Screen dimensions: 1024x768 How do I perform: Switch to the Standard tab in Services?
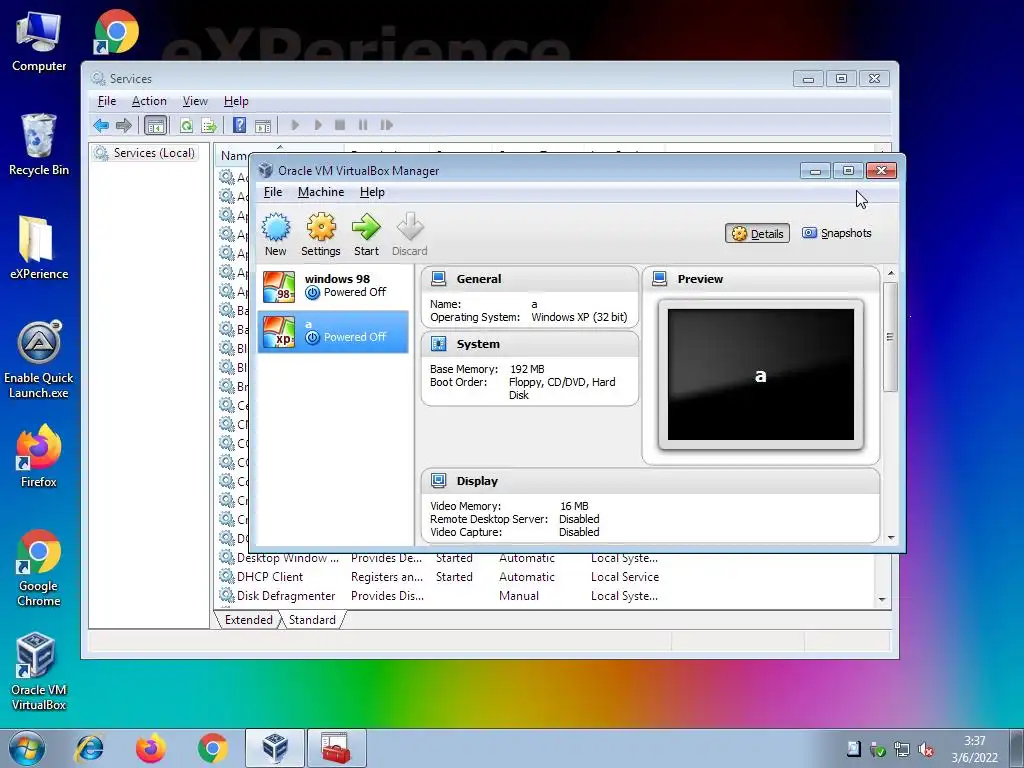(312, 620)
